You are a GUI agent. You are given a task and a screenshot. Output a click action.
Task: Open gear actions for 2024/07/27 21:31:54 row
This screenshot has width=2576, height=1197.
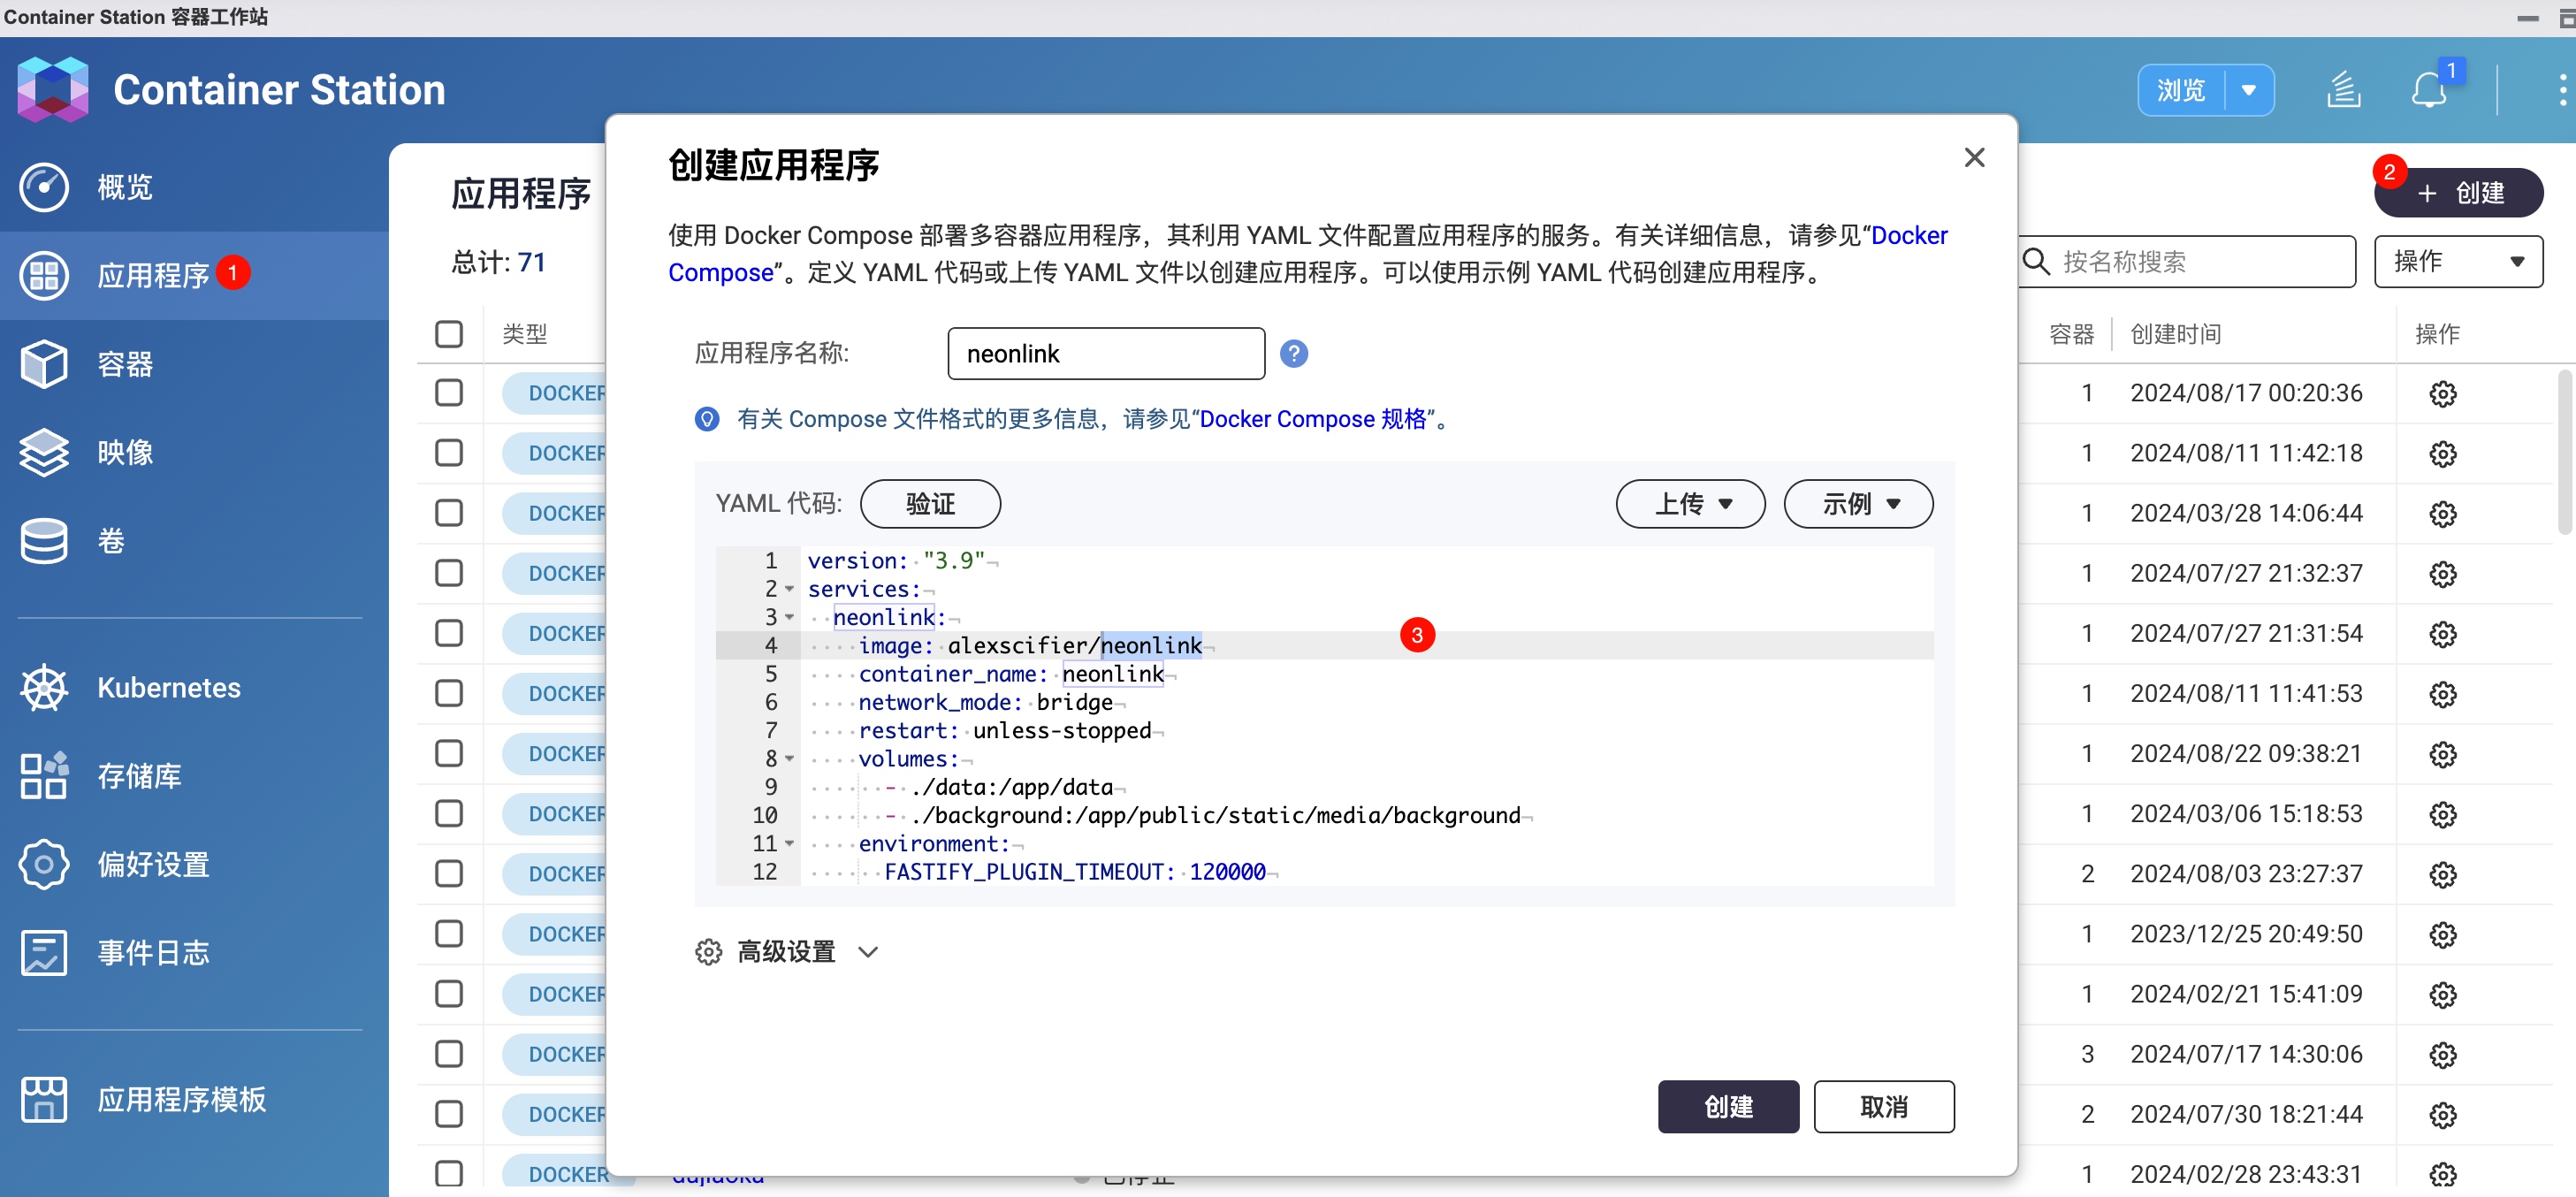click(2443, 634)
